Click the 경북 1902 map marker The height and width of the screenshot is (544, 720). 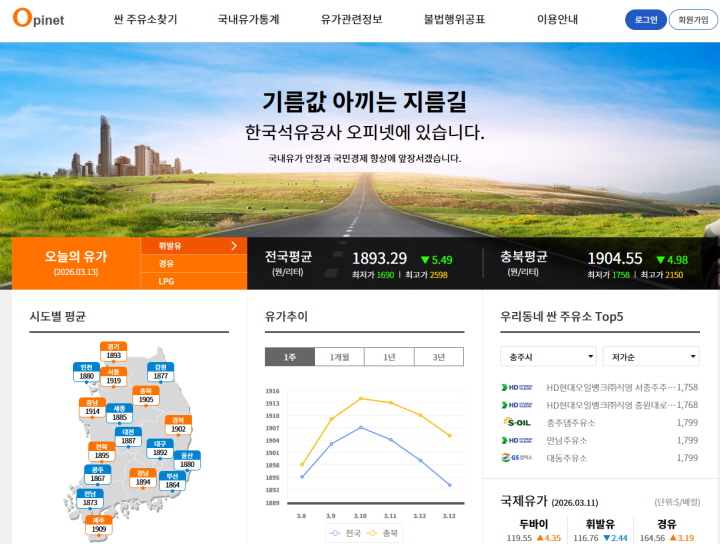click(x=178, y=425)
